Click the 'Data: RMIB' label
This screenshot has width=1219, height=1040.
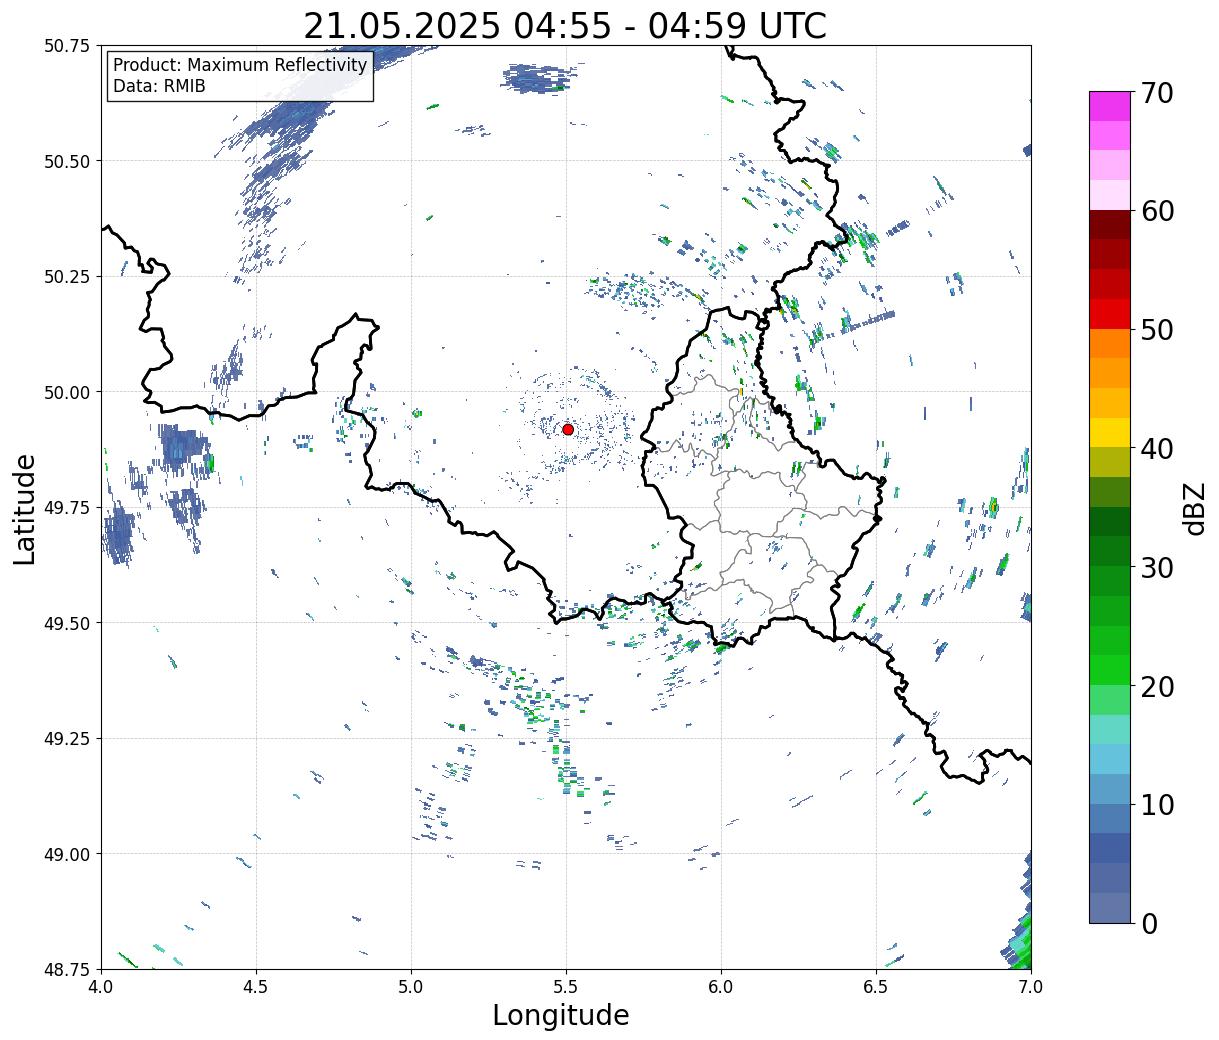pos(159,87)
